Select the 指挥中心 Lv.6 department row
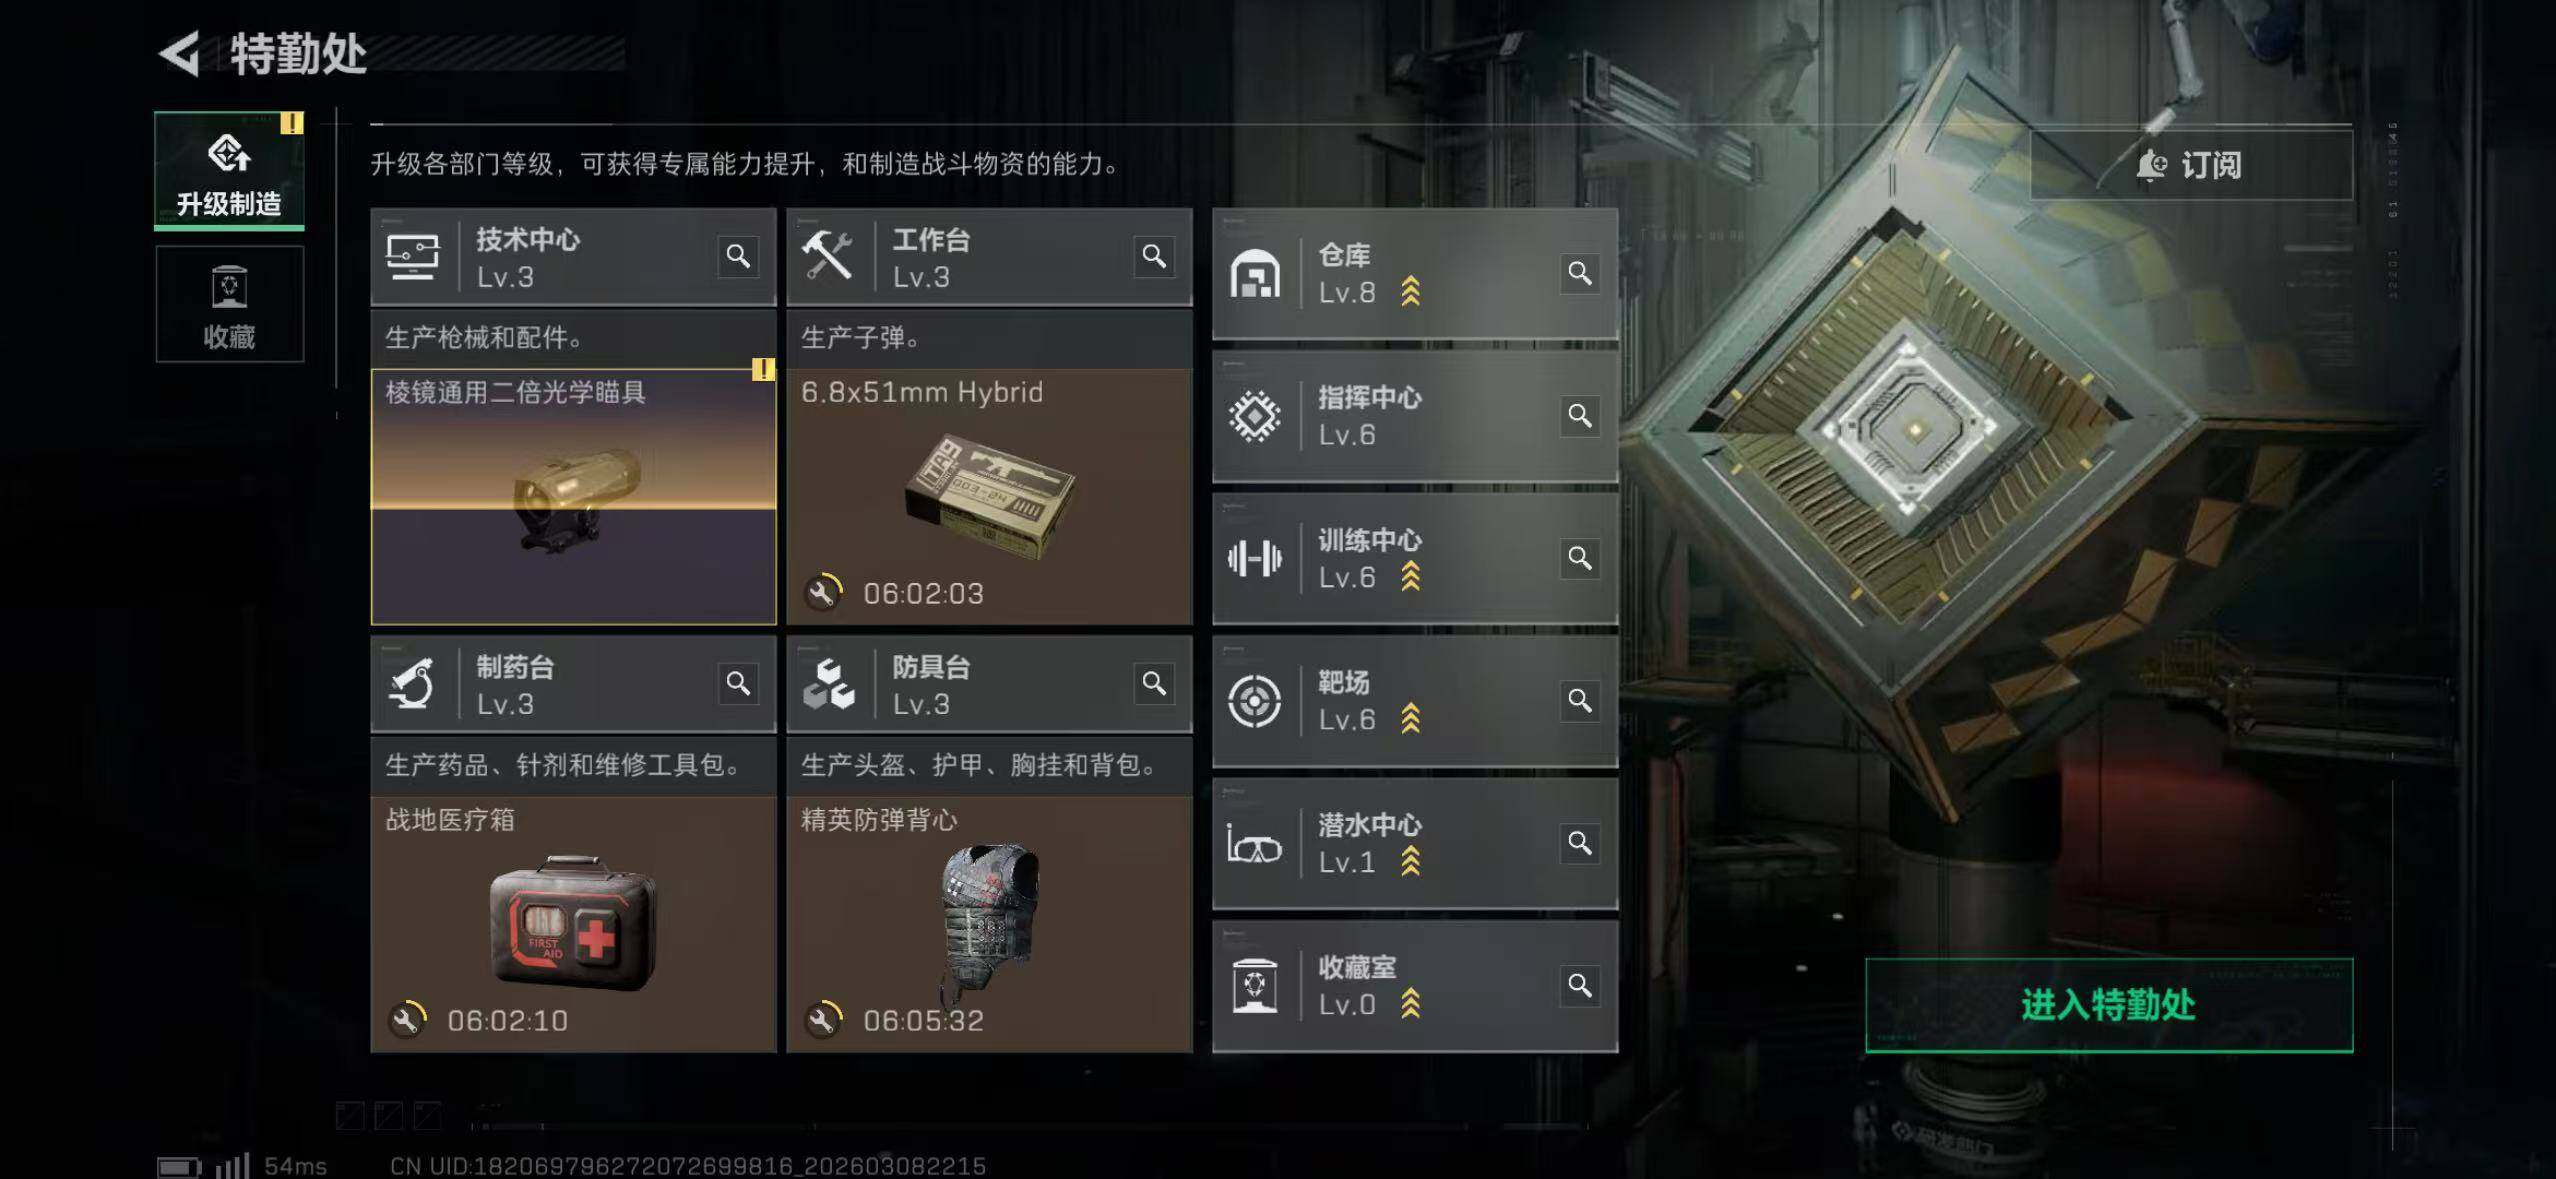 pos(1415,416)
